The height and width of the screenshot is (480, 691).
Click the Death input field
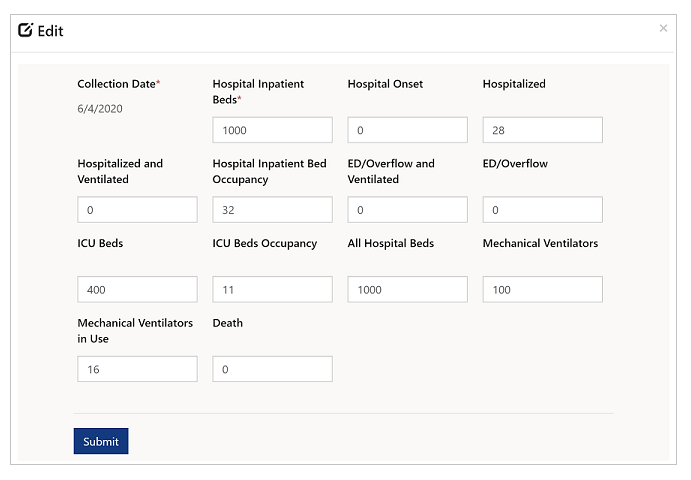tap(272, 369)
